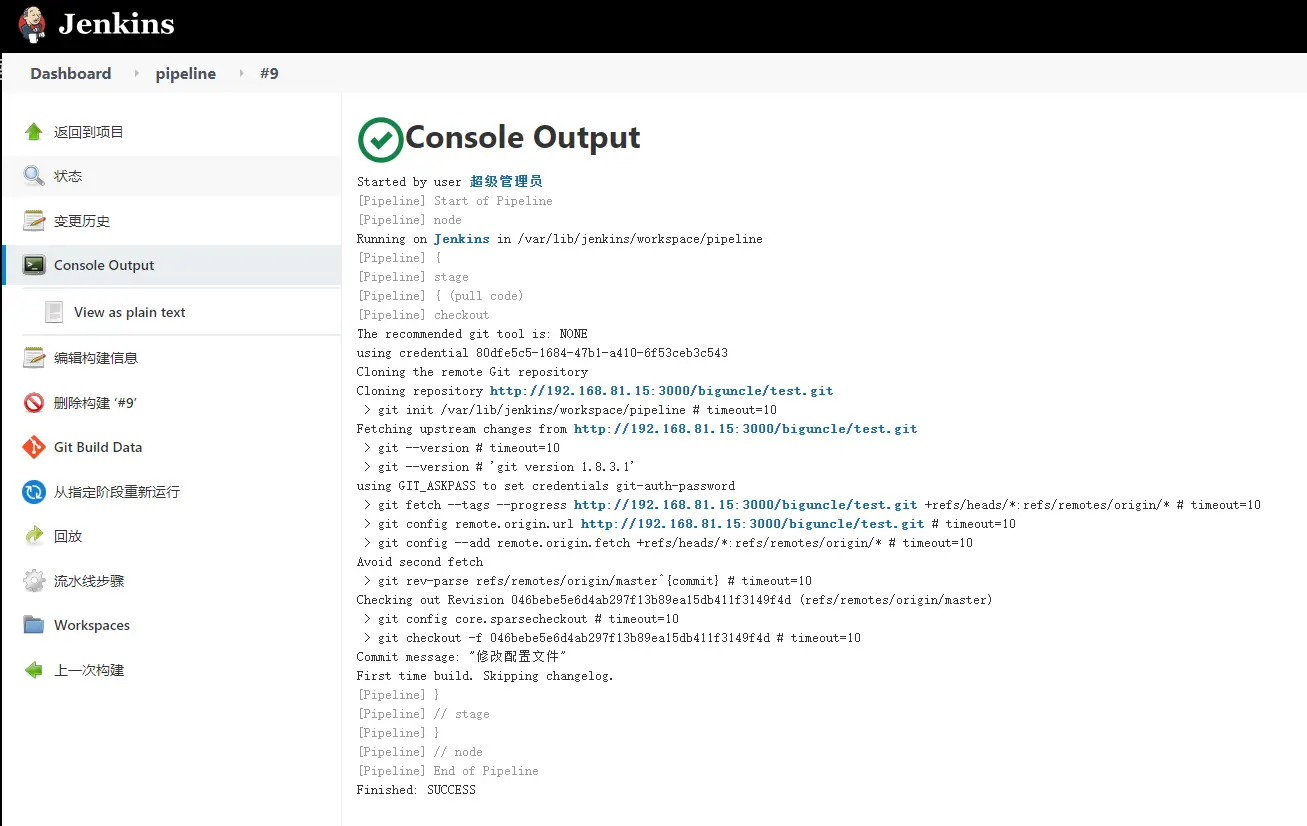1307x826 pixels.
Task: Click the green up arrow icon beside 返回到项目
Action: [34, 132]
